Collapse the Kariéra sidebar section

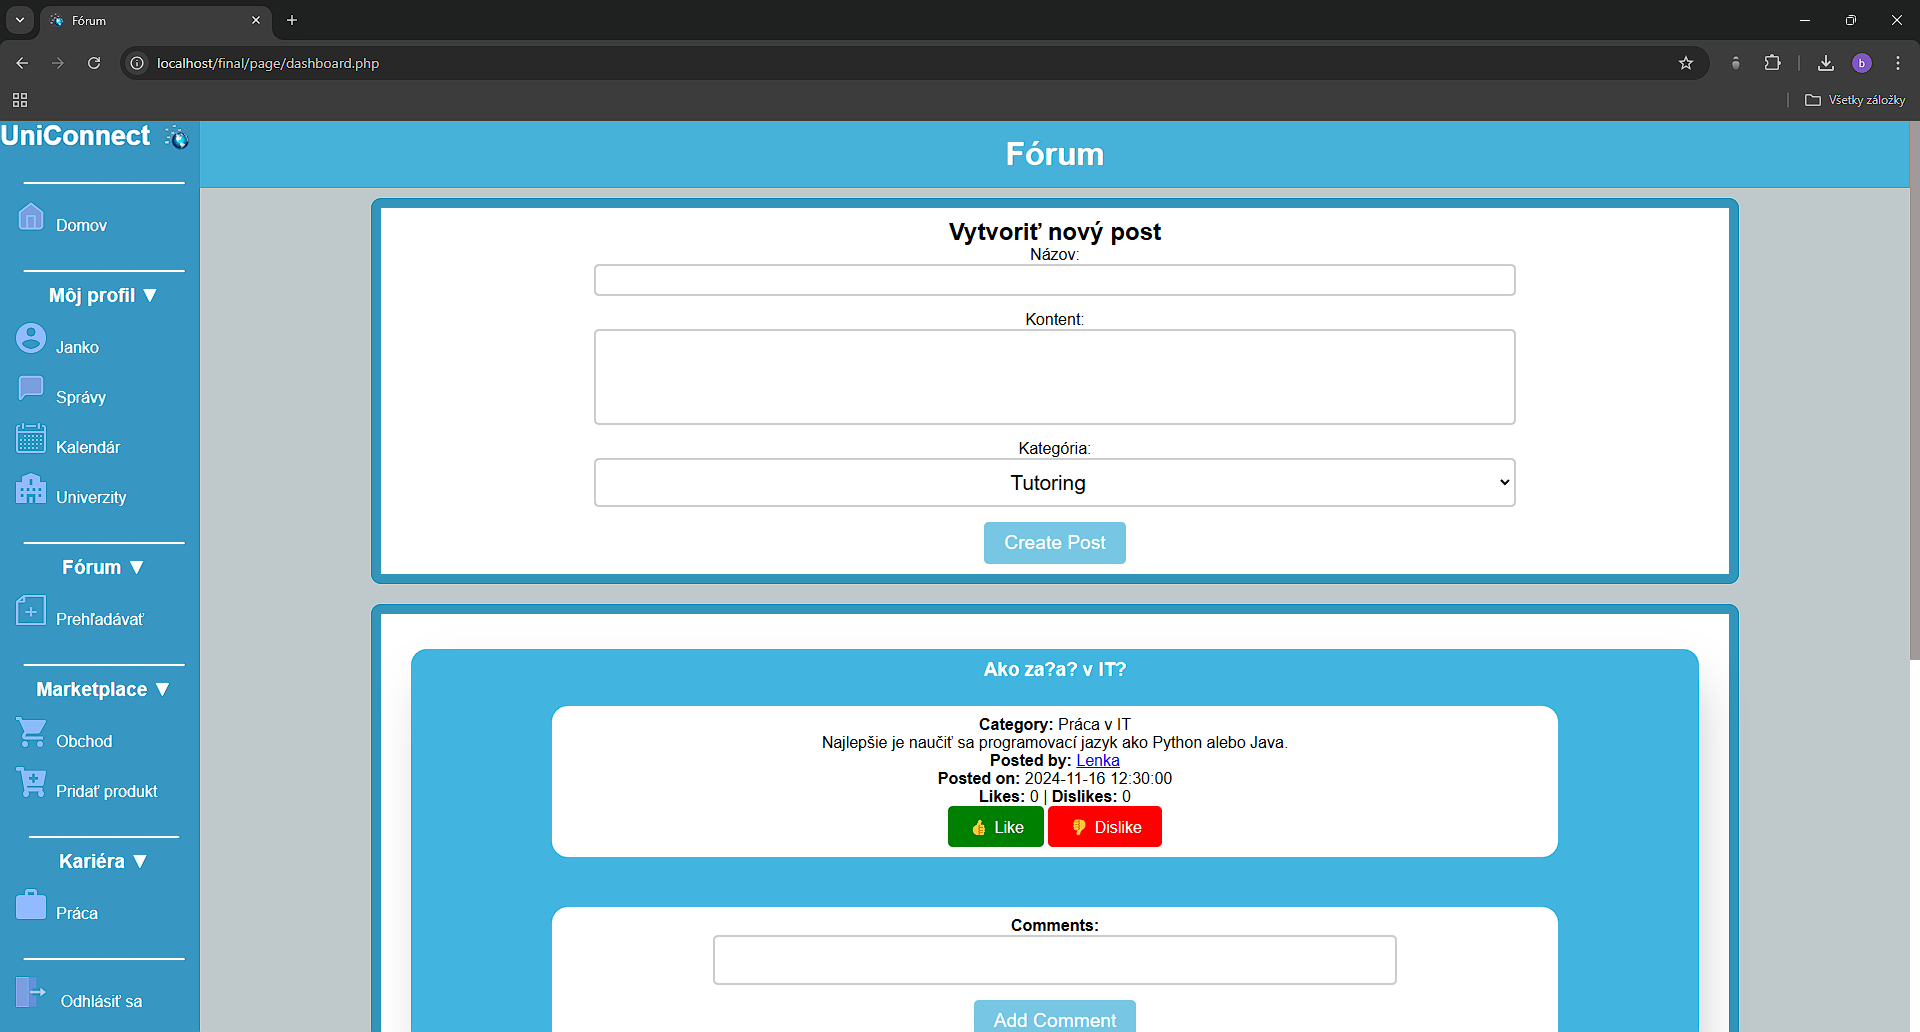pyautogui.click(x=103, y=861)
